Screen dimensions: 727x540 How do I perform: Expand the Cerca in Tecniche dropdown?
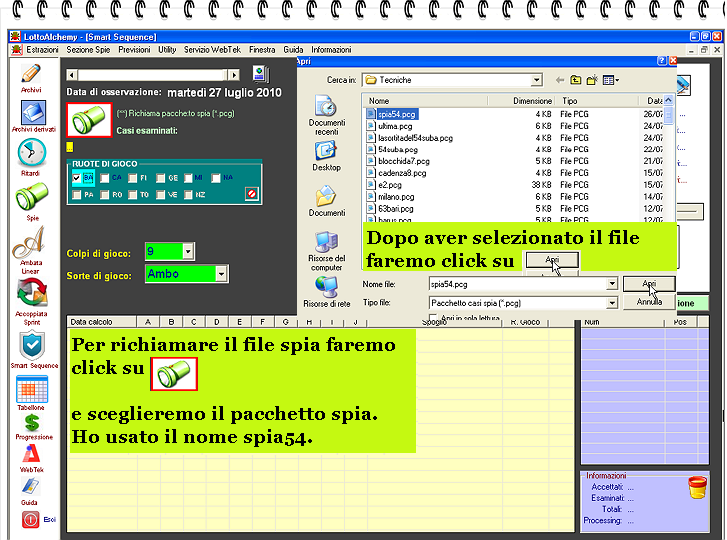click(x=536, y=80)
